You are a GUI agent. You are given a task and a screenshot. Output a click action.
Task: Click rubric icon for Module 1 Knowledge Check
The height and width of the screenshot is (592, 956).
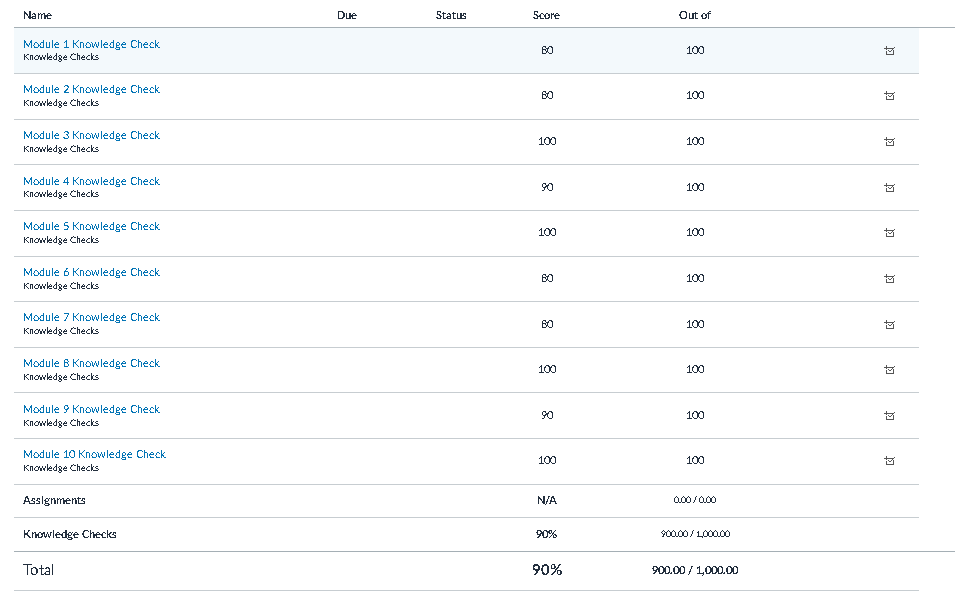(x=889, y=50)
